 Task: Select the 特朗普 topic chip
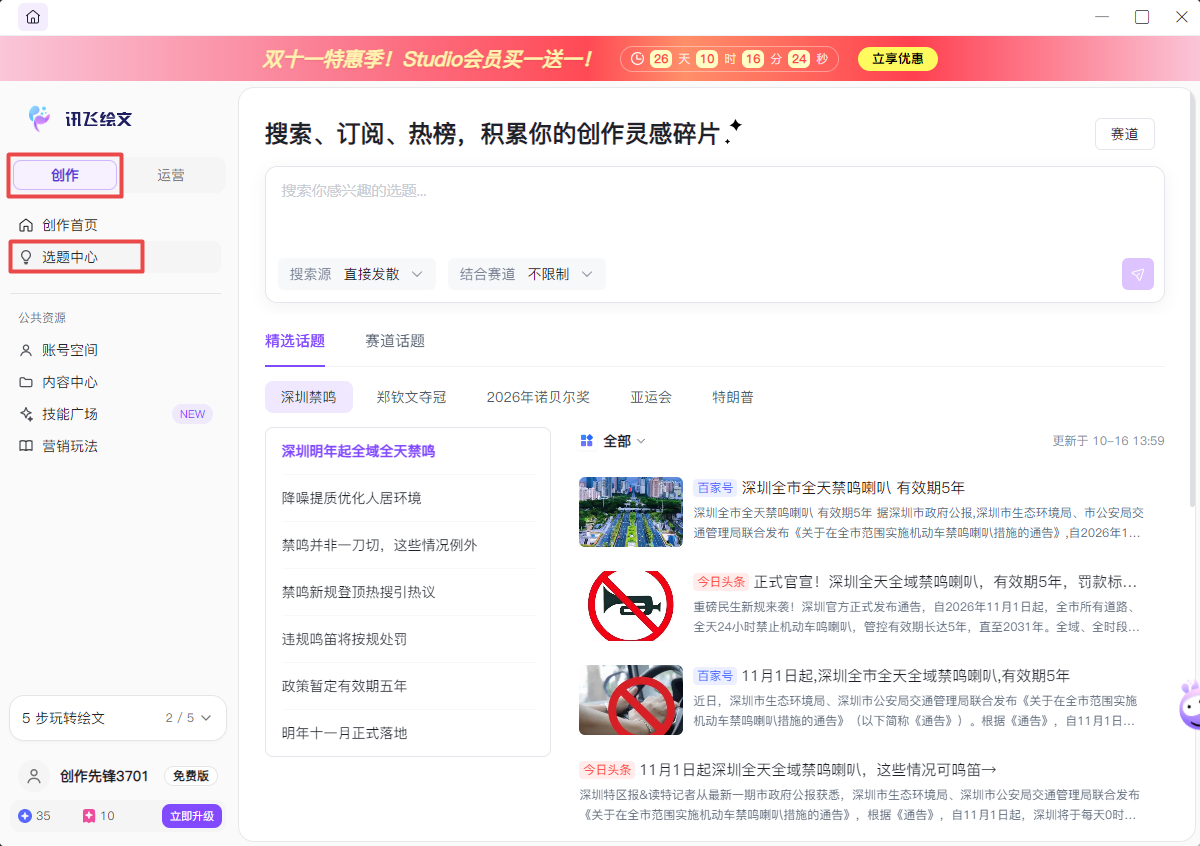coord(733,397)
